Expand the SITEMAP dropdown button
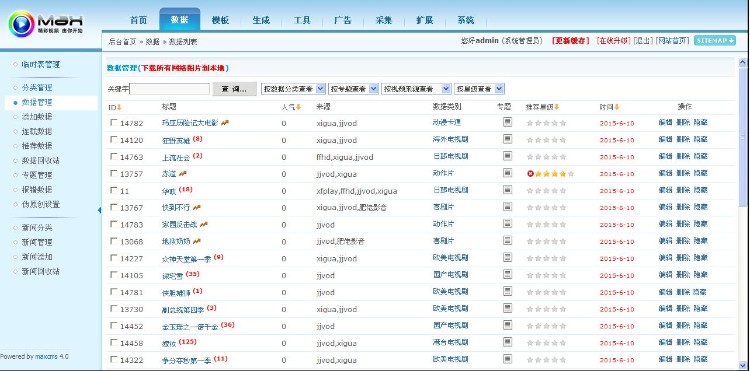This screenshot has width=750, height=371. coord(715,41)
